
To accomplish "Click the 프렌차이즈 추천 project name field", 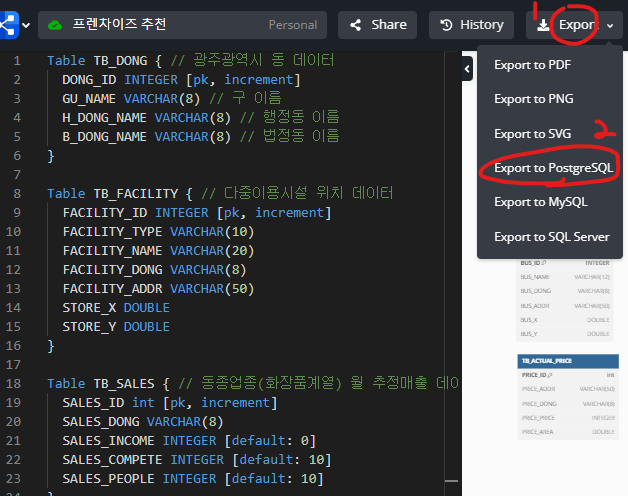I will tap(183, 25).
